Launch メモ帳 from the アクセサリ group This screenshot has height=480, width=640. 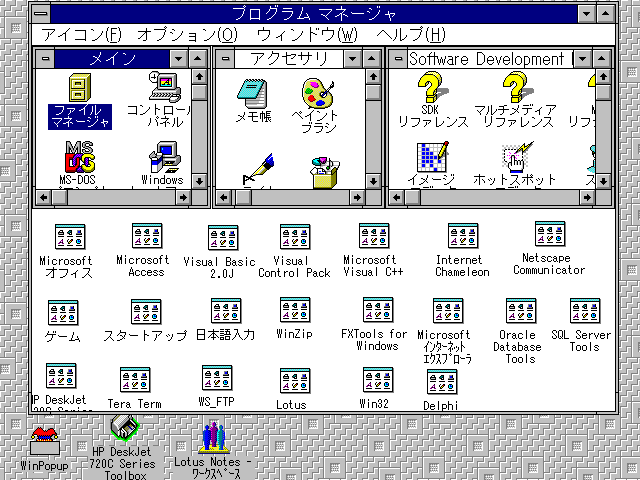pos(253,94)
